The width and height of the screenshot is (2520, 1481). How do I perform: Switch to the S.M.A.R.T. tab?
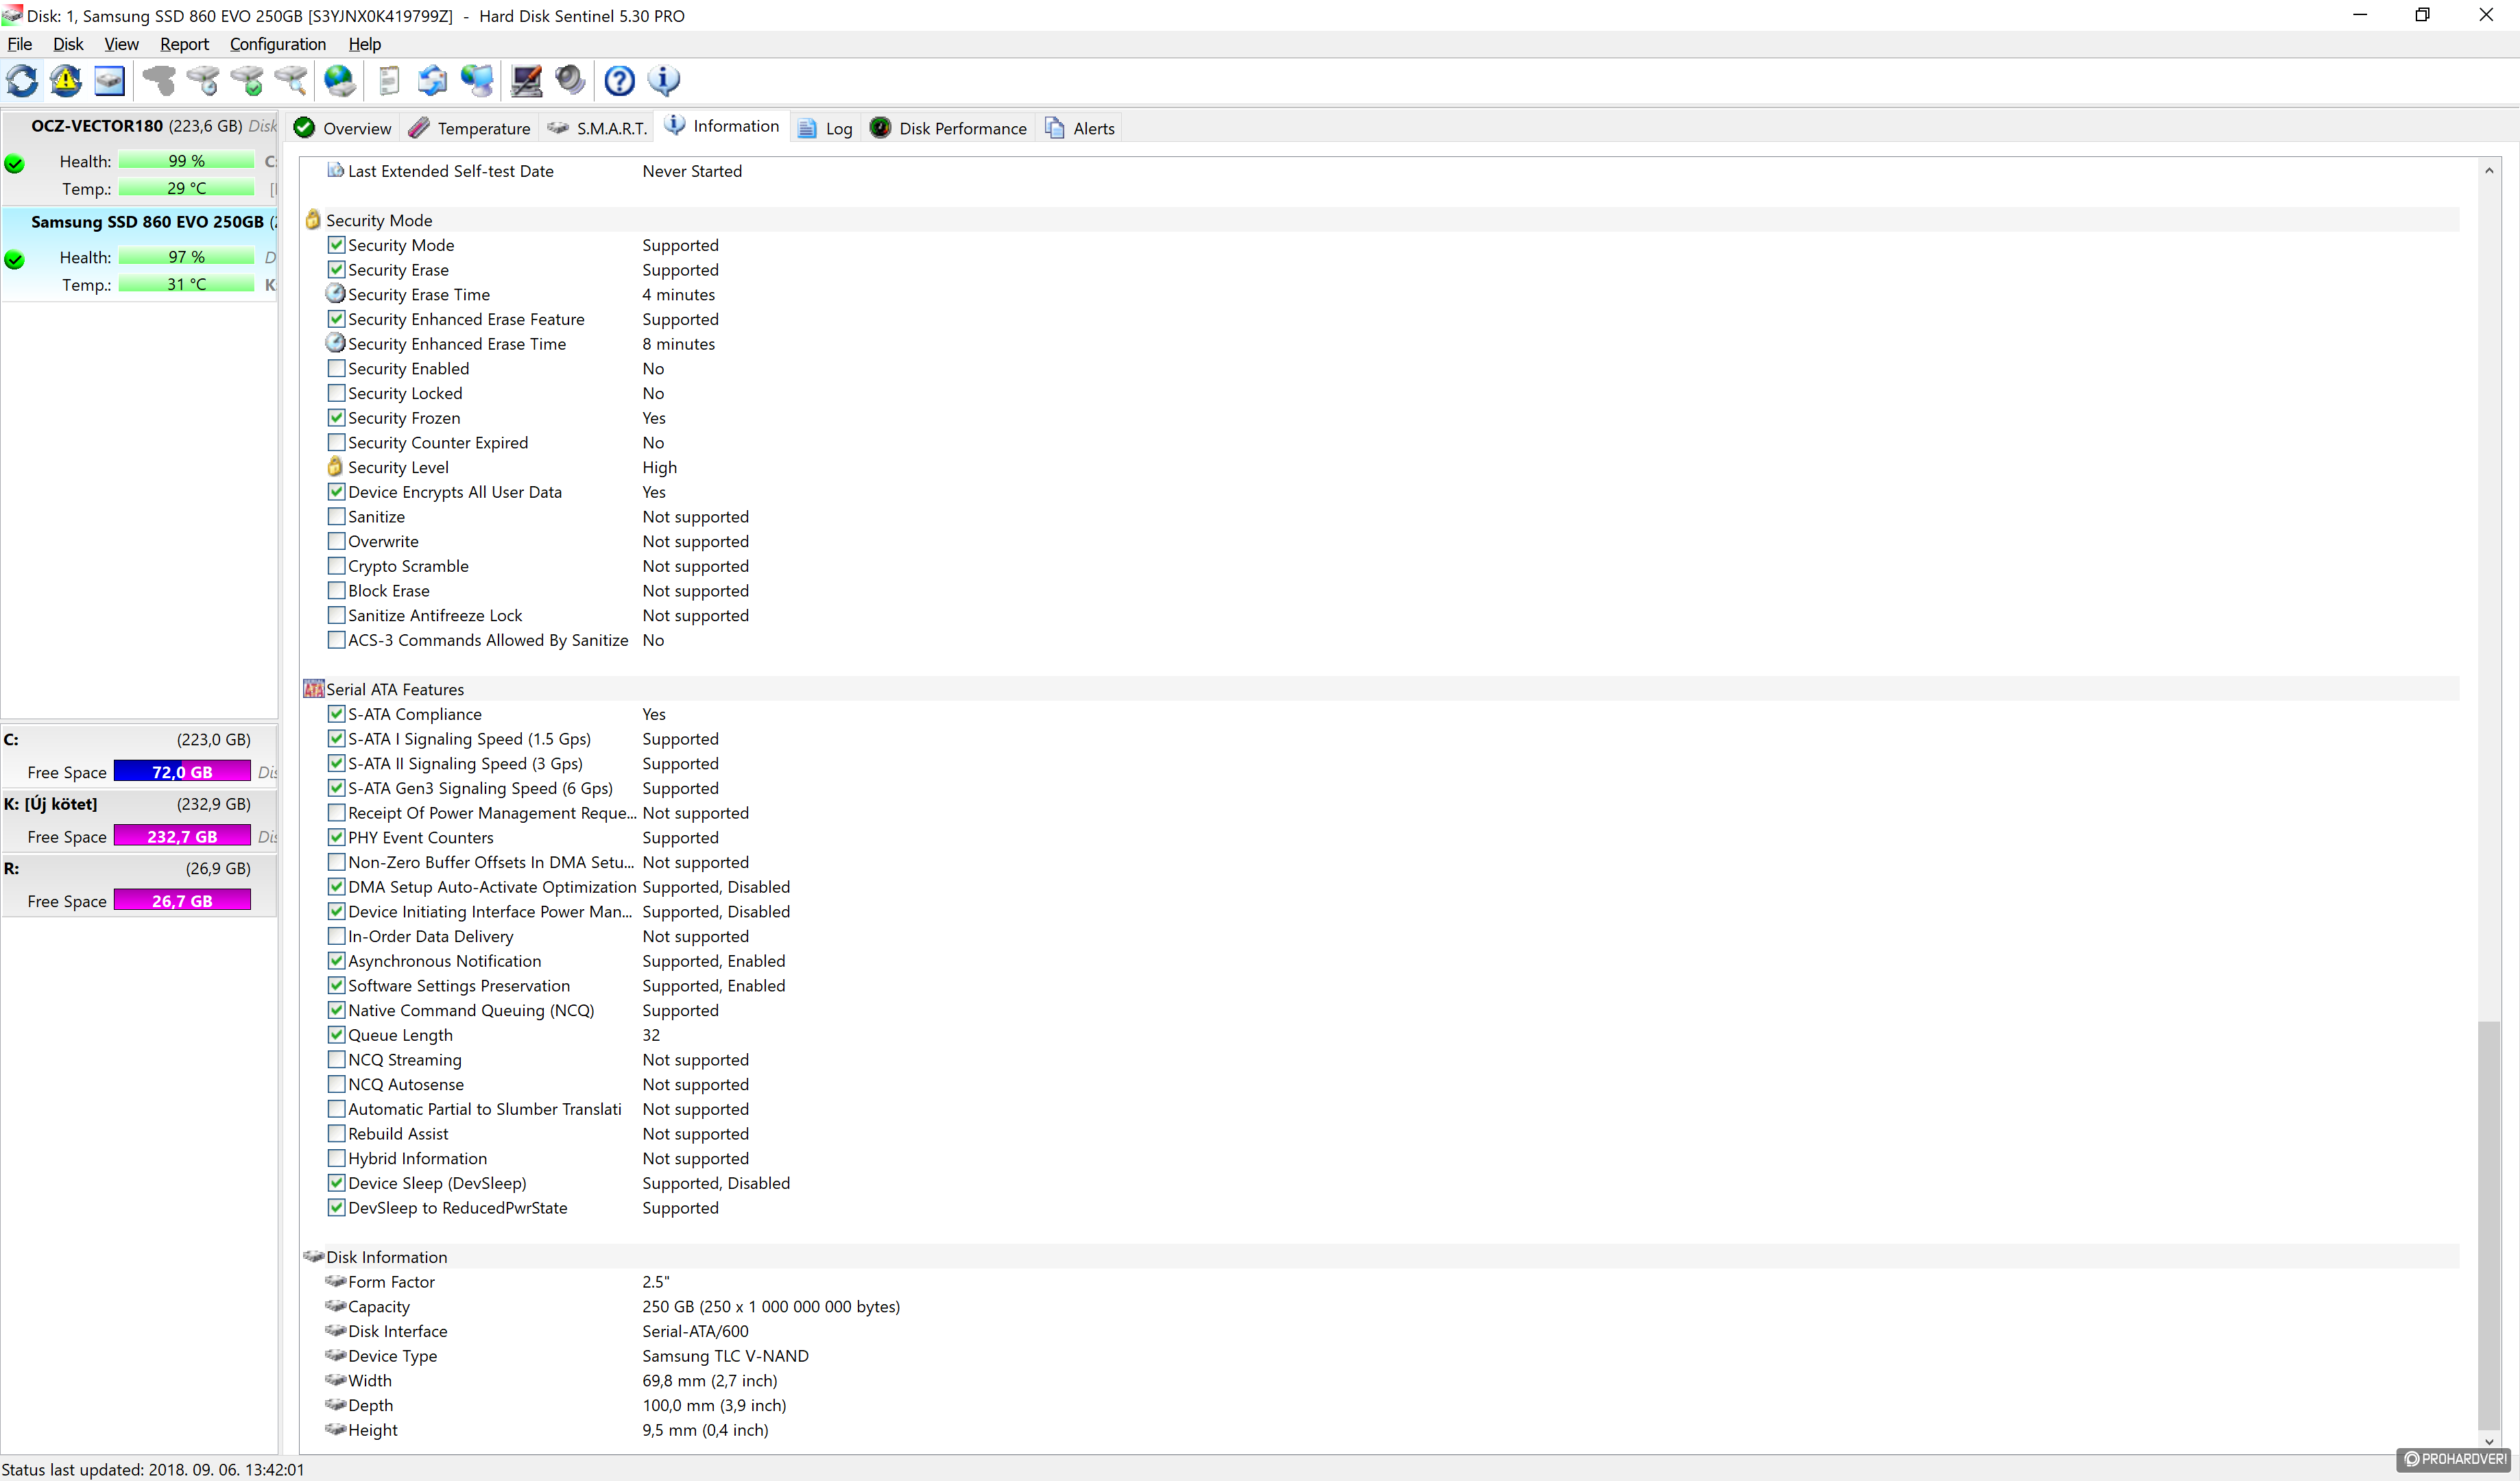tap(597, 128)
